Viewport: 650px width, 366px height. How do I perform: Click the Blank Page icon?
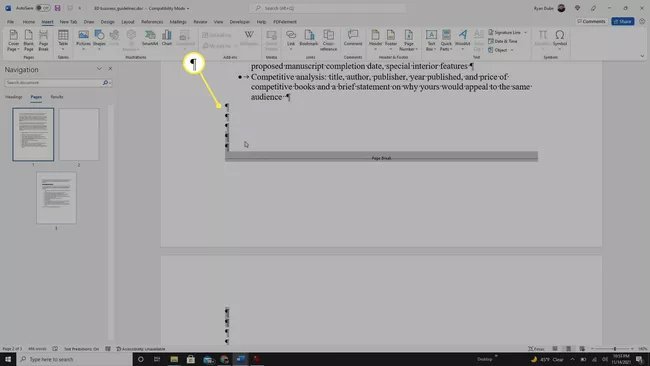28,41
